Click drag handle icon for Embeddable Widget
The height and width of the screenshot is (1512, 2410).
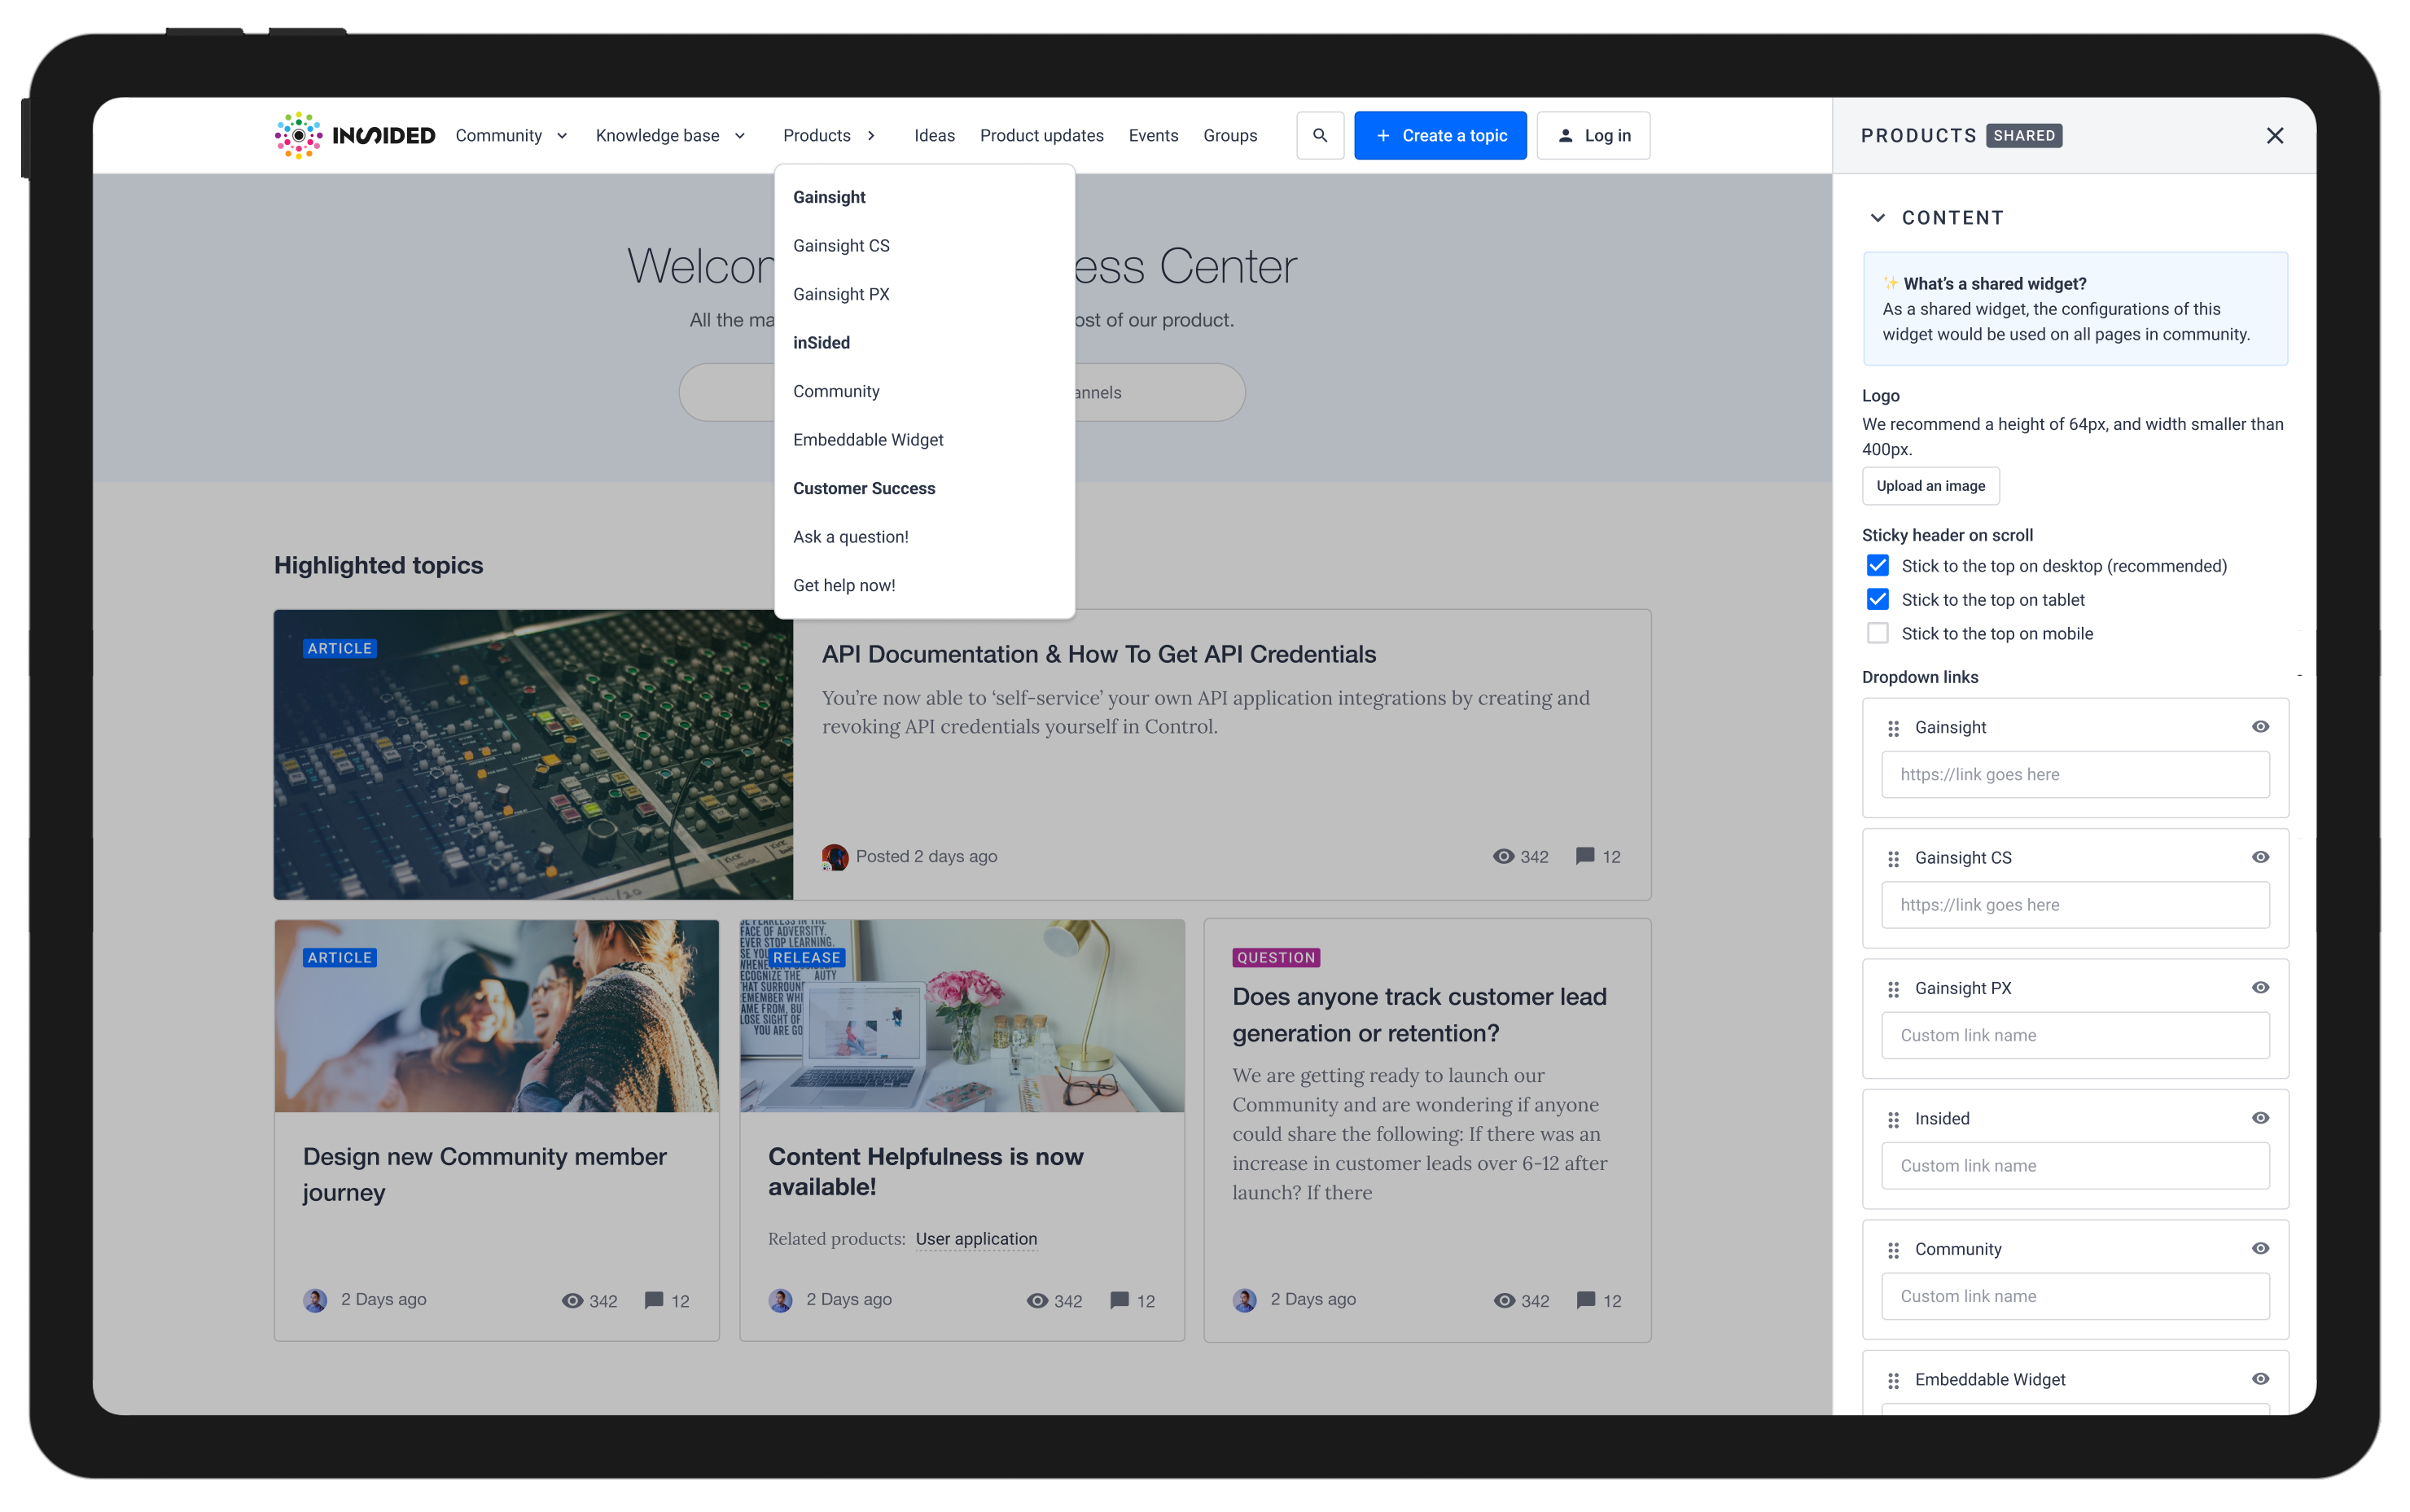(x=1893, y=1380)
